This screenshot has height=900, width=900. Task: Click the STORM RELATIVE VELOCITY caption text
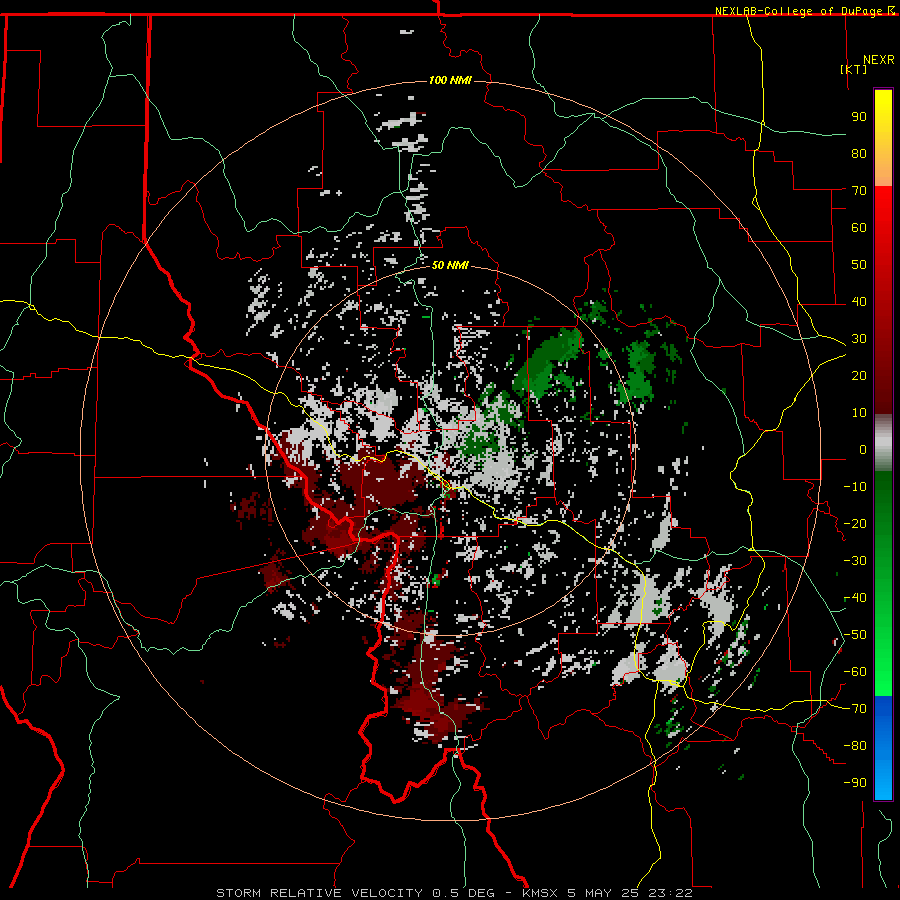click(319, 893)
